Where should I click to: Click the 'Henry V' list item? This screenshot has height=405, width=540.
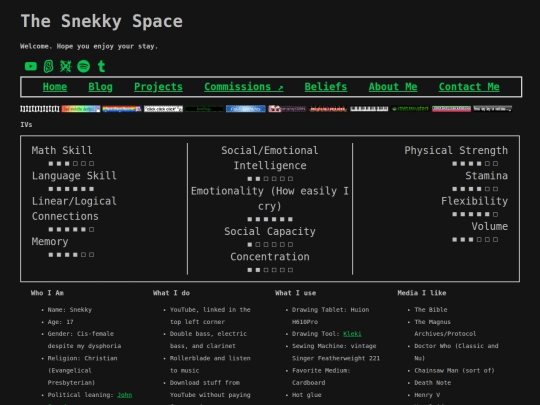427,395
